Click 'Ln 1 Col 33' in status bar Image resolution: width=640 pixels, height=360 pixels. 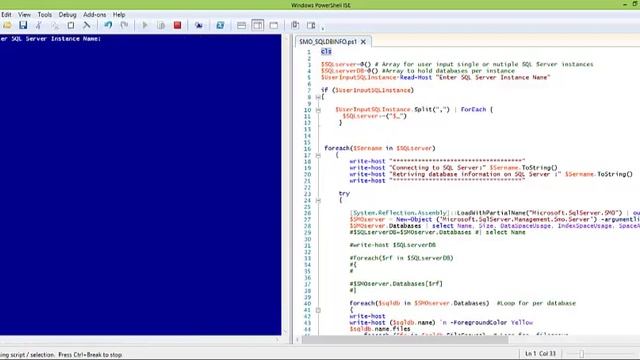click(x=540, y=353)
